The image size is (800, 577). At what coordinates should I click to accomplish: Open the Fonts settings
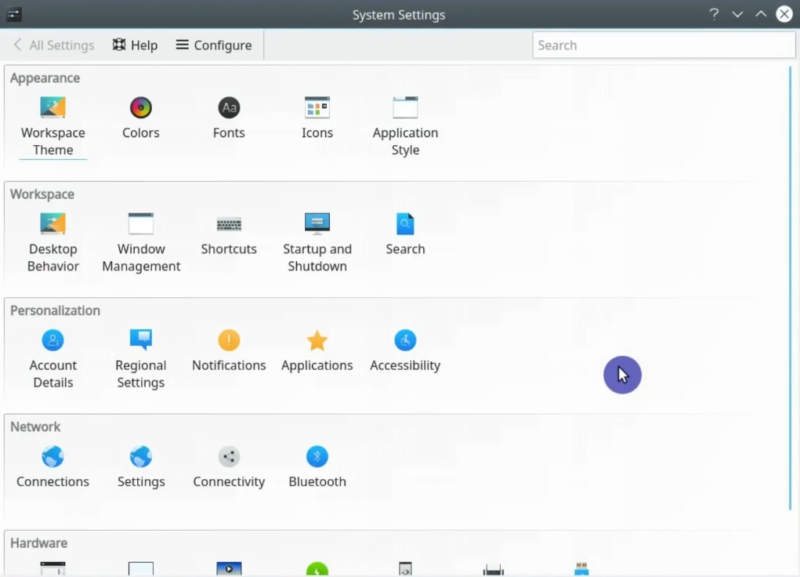coord(229,118)
